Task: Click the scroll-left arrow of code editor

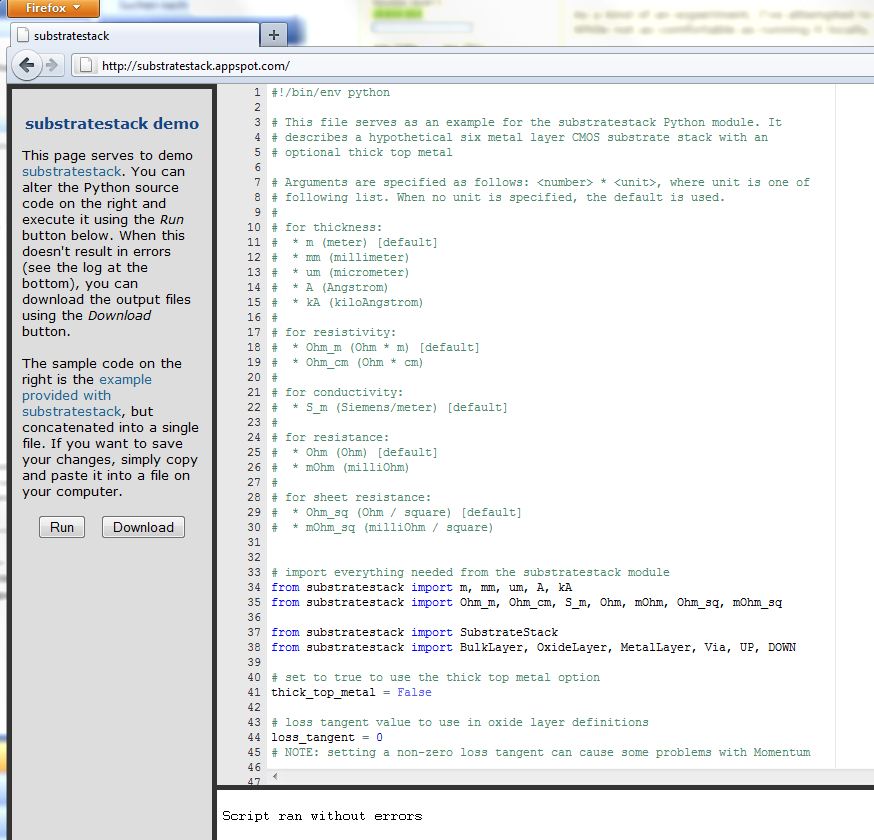Action: [x=275, y=776]
